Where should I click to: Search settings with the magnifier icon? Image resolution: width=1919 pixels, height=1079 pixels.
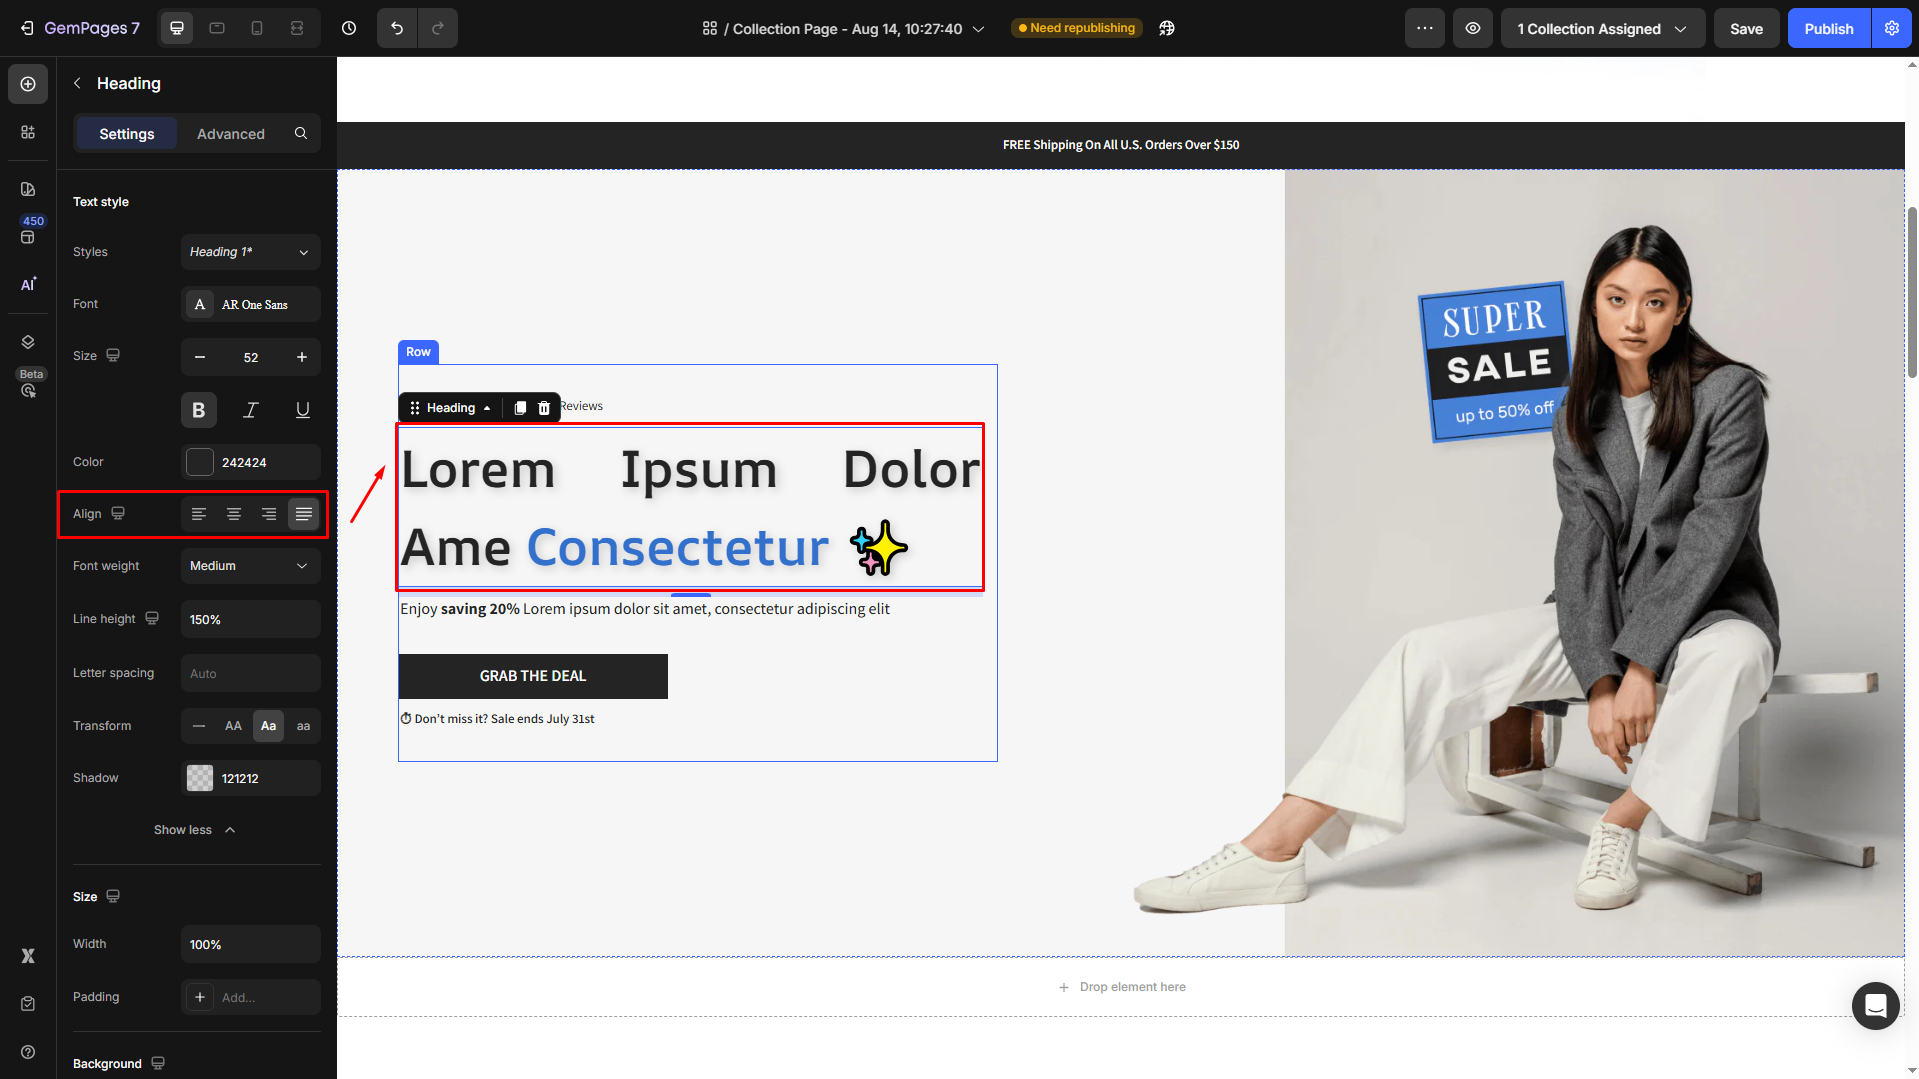pyautogui.click(x=301, y=133)
